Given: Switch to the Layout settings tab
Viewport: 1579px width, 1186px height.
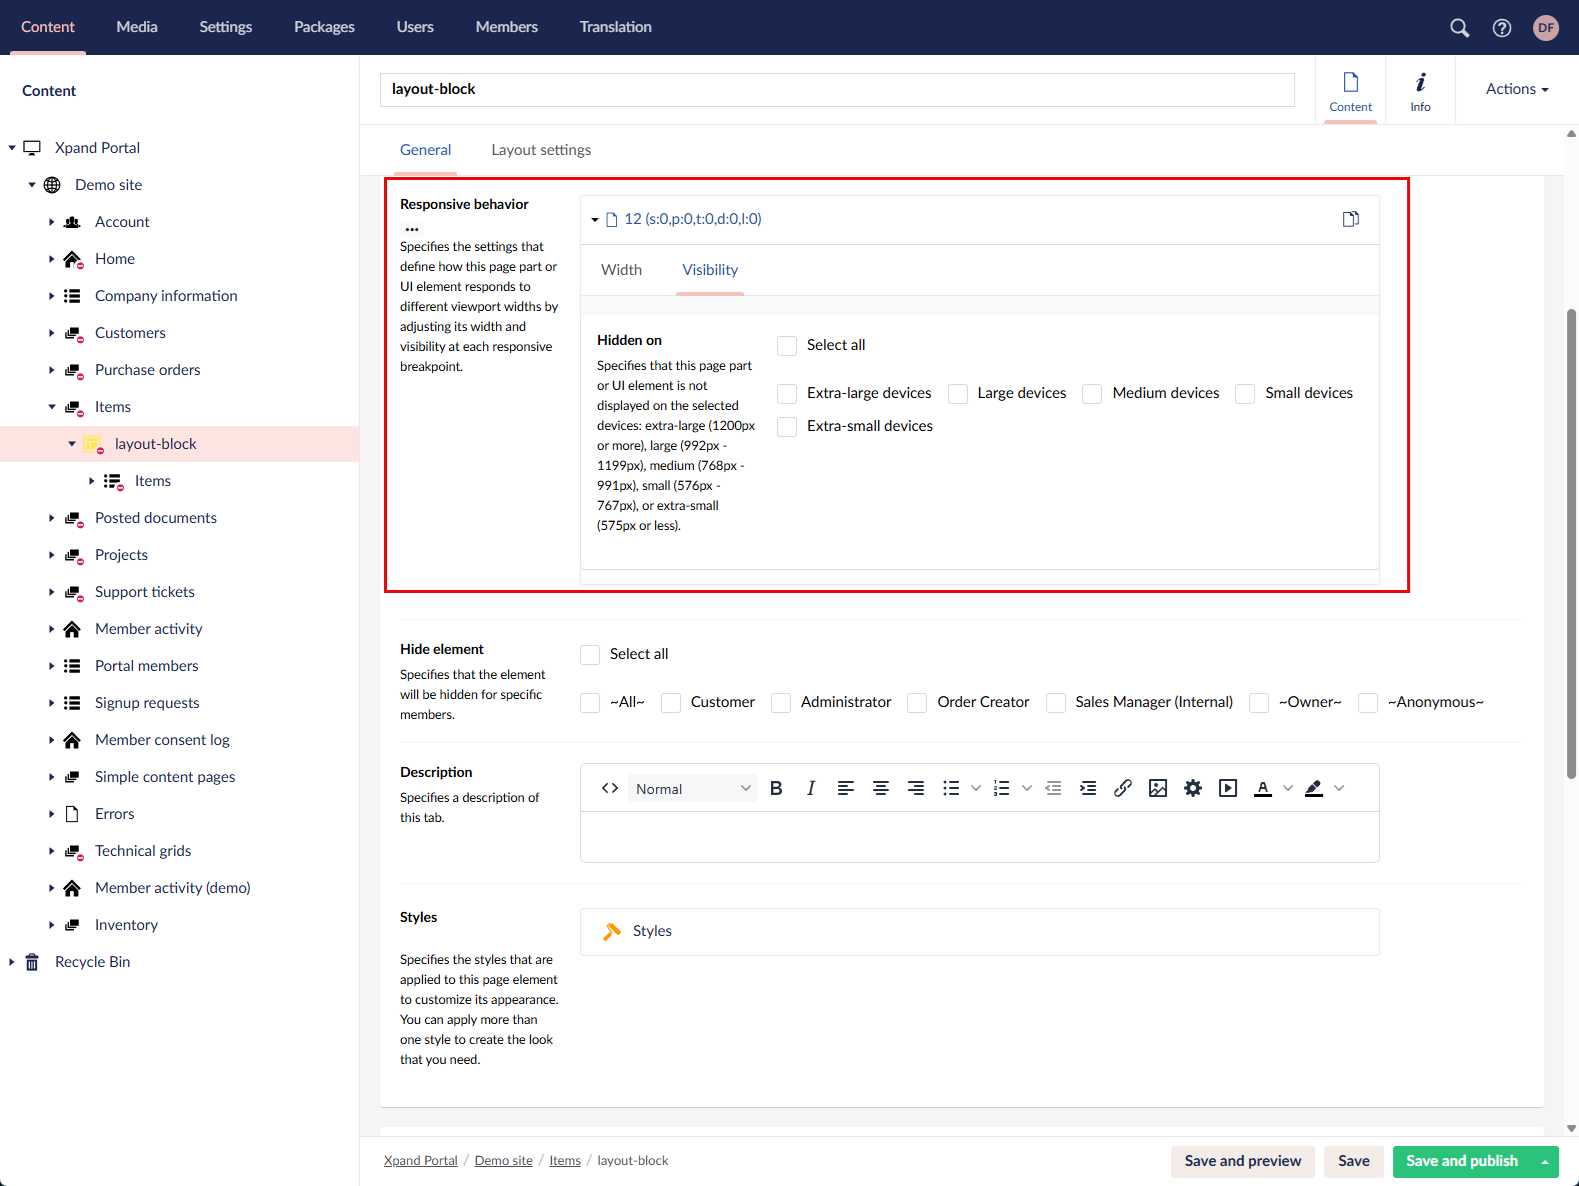Looking at the screenshot, I should pyautogui.click(x=541, y=150).
